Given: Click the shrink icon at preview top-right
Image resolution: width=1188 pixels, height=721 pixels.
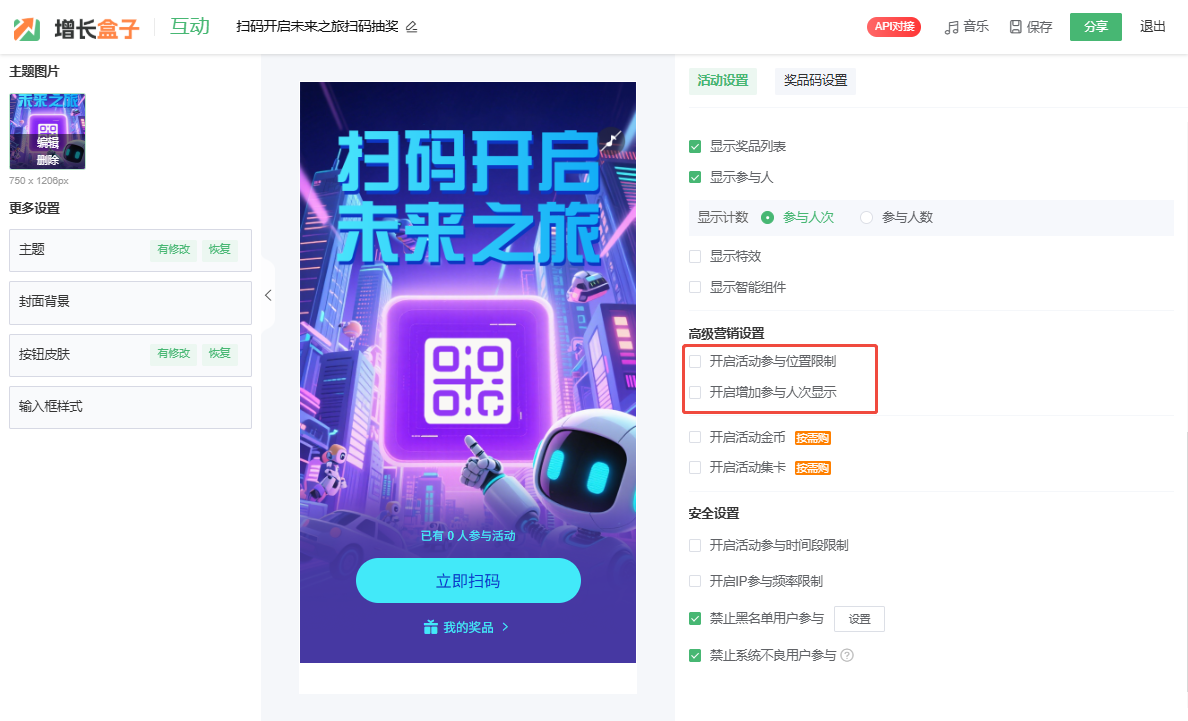Looking at the screenshot, I should pyautogui.click(x=612, y=139).
